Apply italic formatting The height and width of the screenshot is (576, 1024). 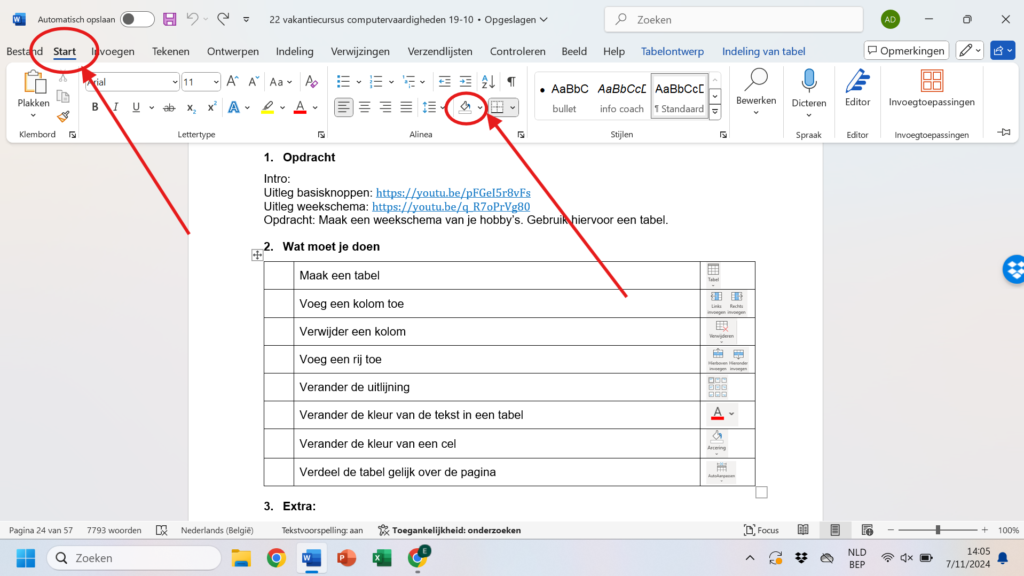coord(118,107)
